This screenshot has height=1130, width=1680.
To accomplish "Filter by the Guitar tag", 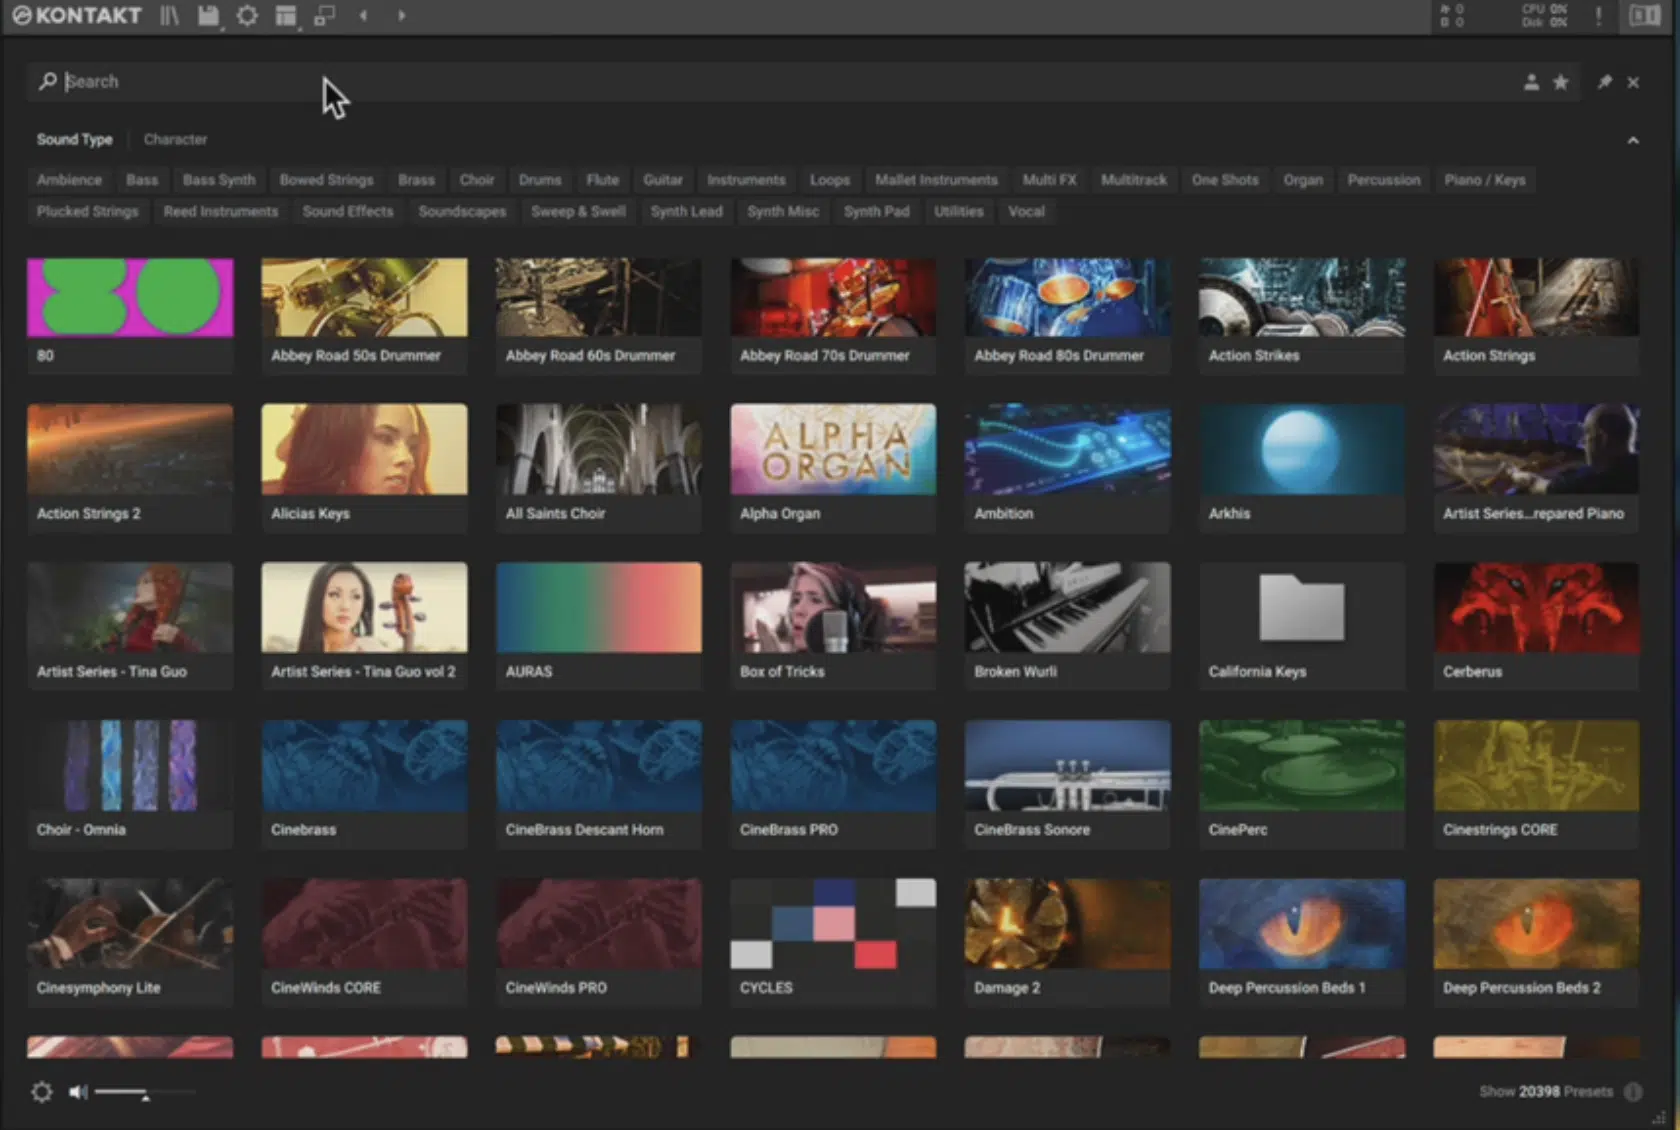I will click(663, 180).
